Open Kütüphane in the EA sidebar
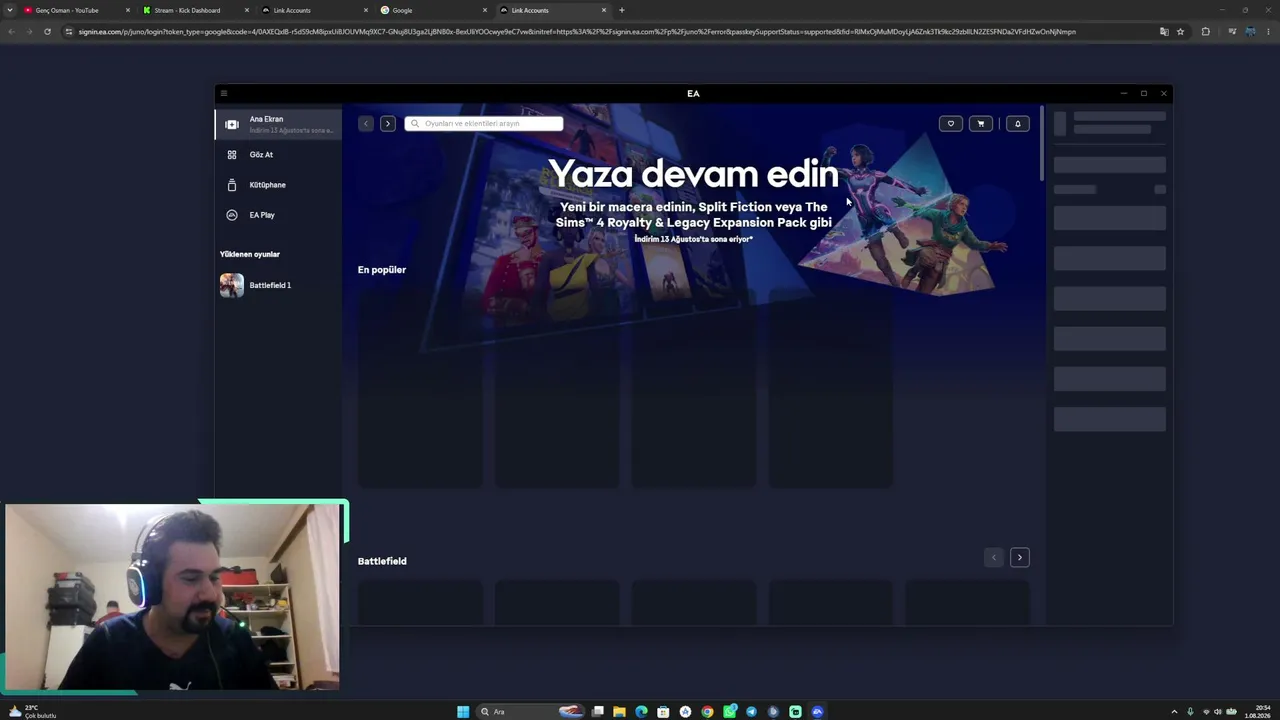The width and height of the screenshot is (1280, 720). pyautogui.click(x=278, y=185)
